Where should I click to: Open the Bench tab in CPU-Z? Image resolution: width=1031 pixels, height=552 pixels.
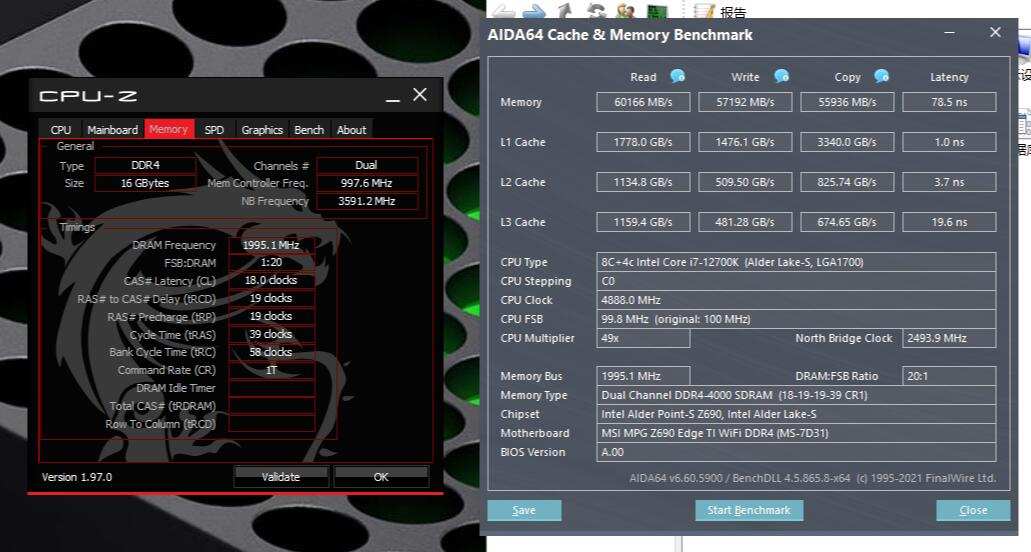click(x=309, y=129)
